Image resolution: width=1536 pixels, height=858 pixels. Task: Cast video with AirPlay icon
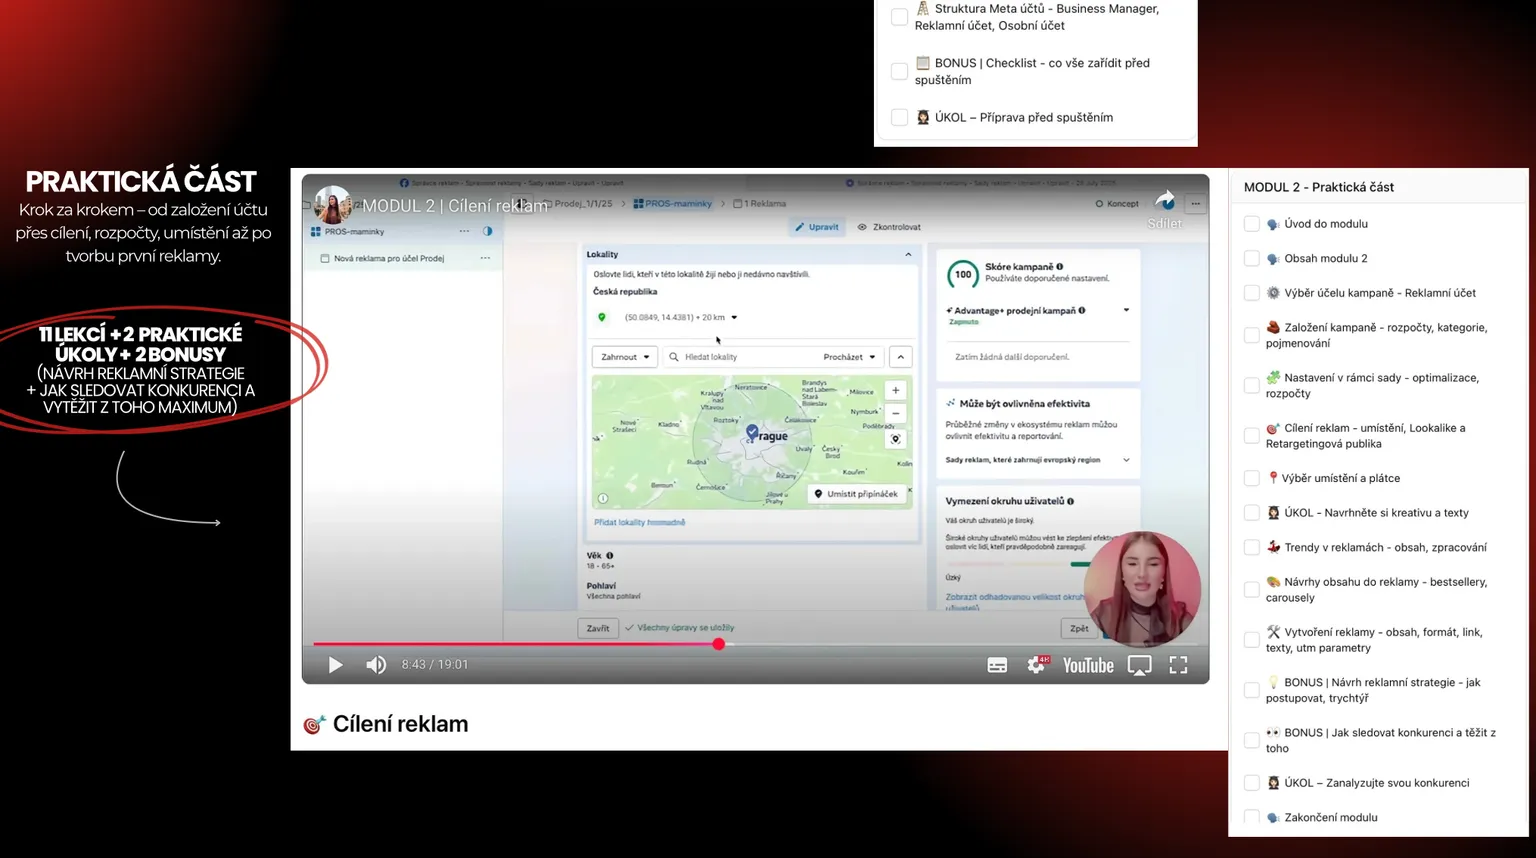coord(1139,665)
